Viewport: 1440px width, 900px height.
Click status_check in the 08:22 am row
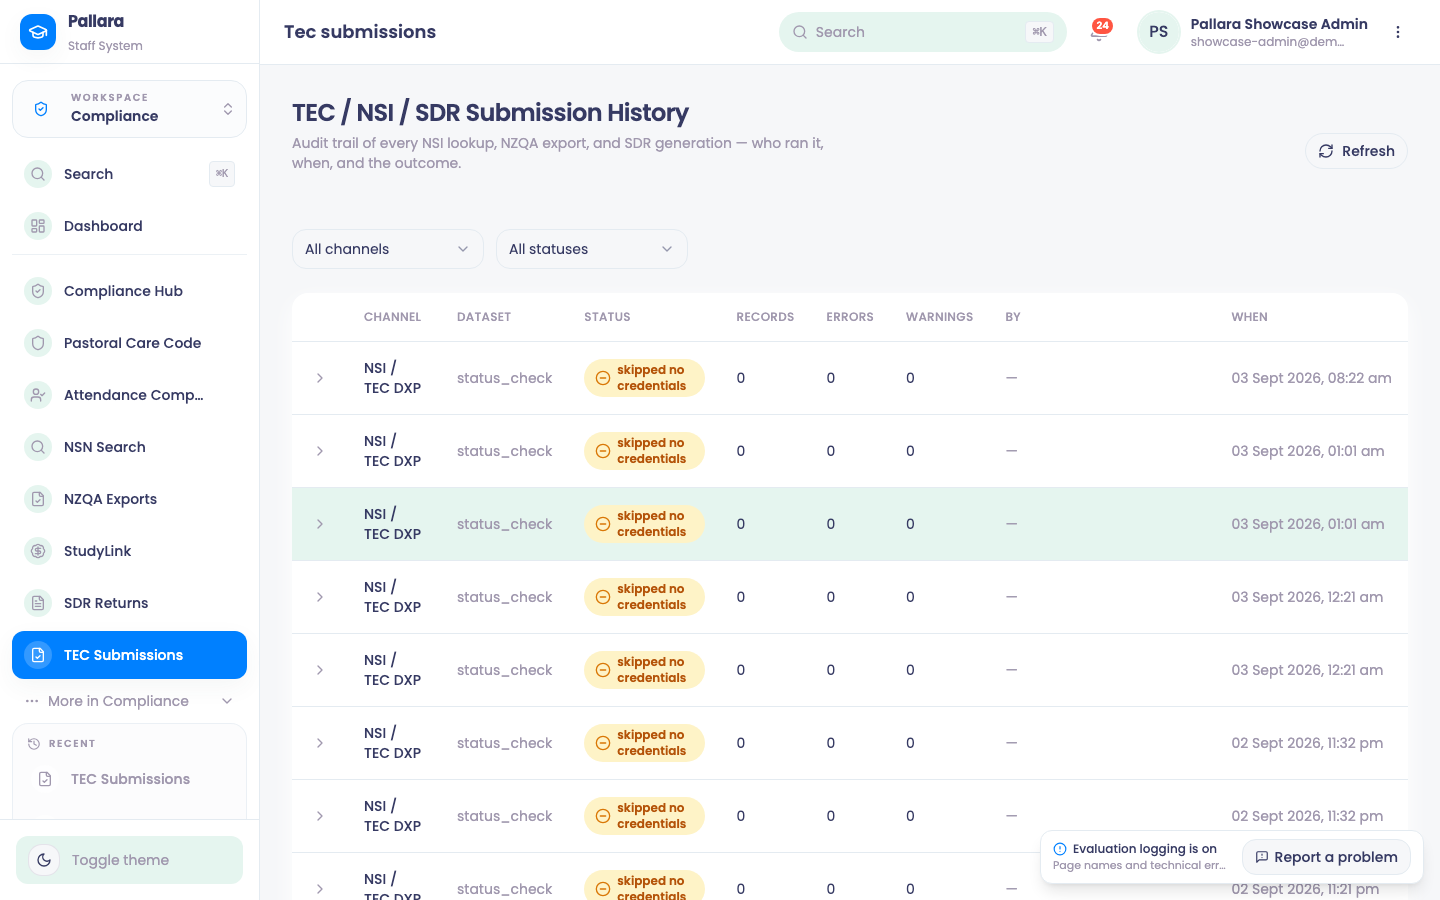504,378
